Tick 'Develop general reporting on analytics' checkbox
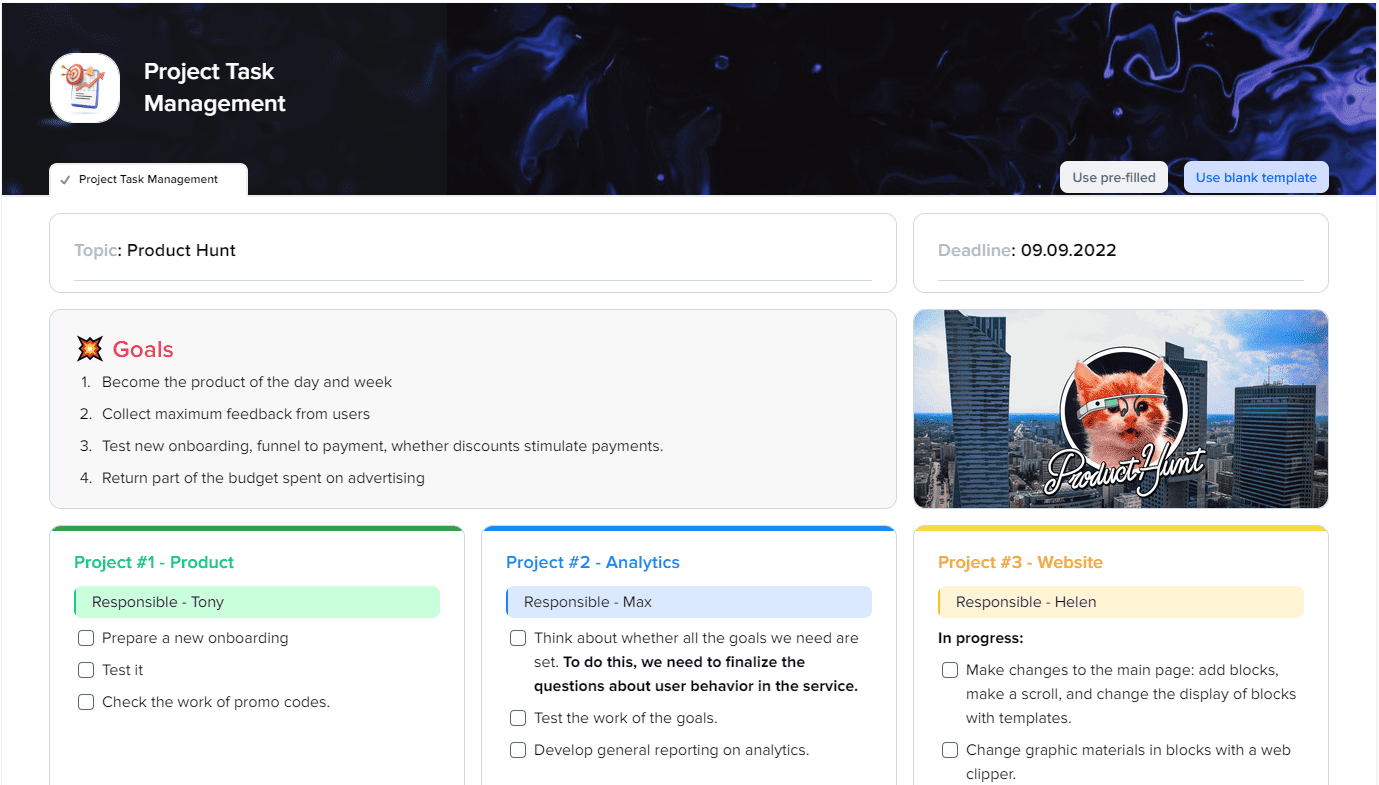 [518, 750]
